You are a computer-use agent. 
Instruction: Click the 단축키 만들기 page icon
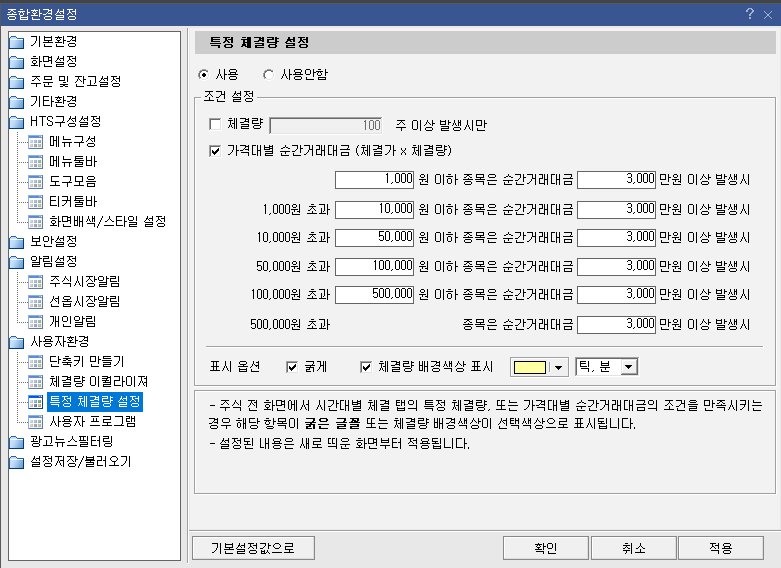pos(35,362)
